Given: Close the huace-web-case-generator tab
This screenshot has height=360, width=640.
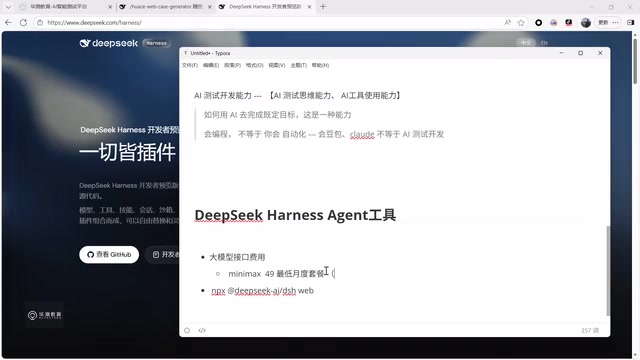Looking at the screenshot, I should pyautogui.click(x=210, y=7).
